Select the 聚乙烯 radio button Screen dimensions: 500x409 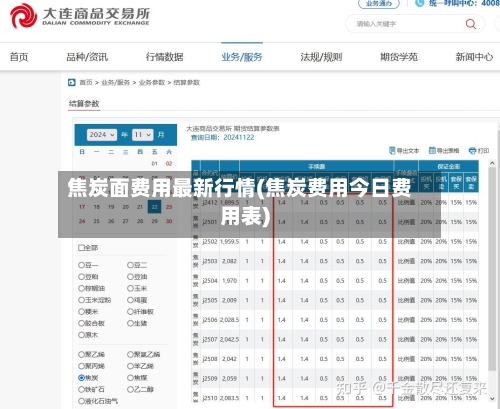pyautogui.click(x=81, y=354)
